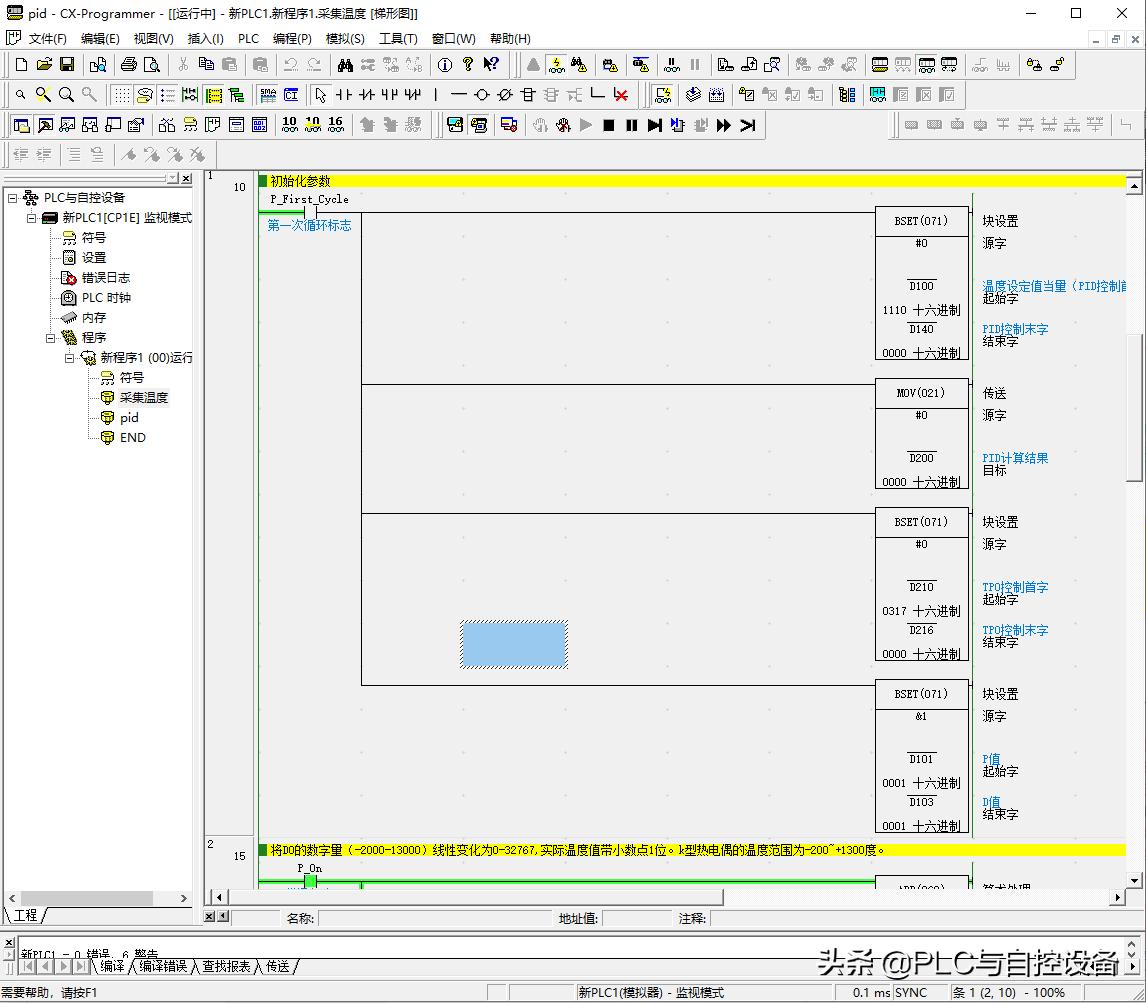Viewport: 1146px width, 1003px height.
Task: Open 错误日志 in the project tree
Action: pos(106,278)
